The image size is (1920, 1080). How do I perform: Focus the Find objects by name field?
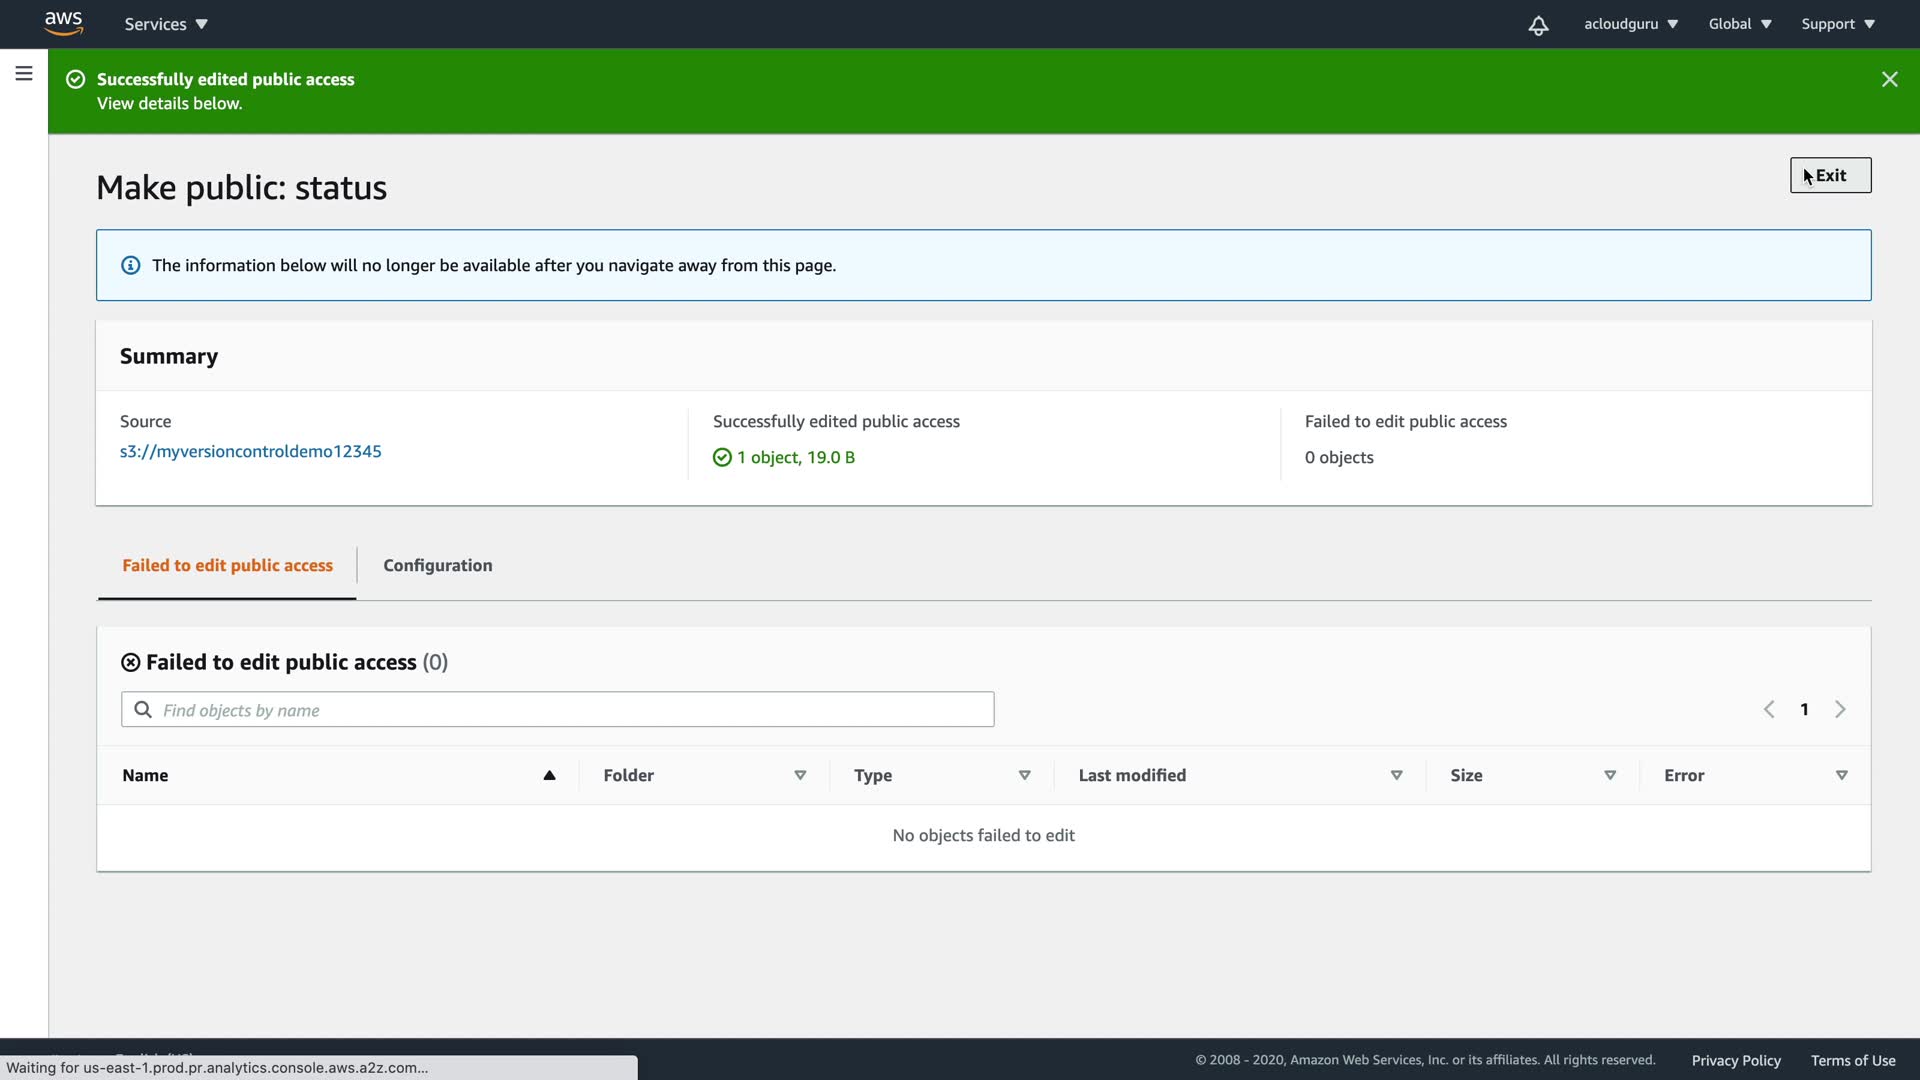tap(570, 710)
